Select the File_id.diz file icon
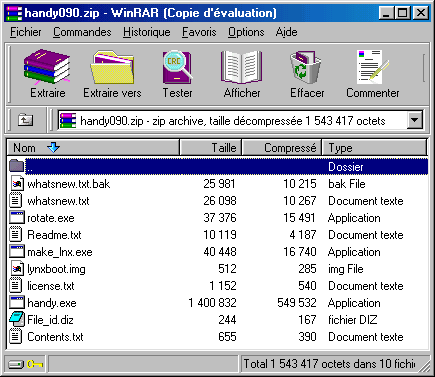Viewport: 435px width, 377px height. [x=17, y=320]
